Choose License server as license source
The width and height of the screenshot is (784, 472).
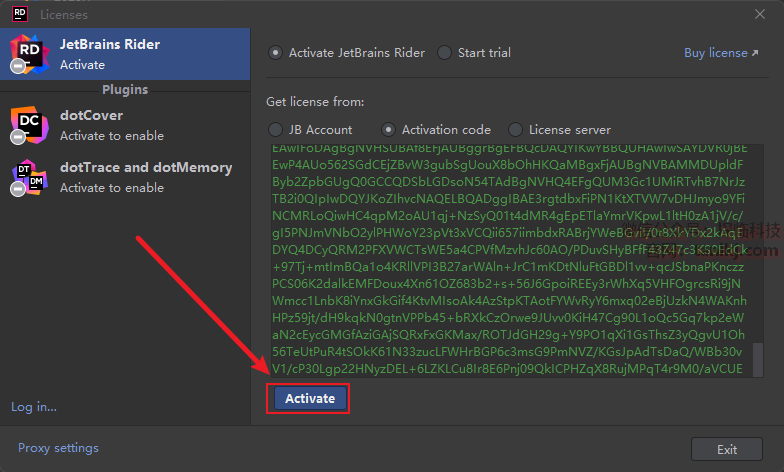tap(516, 129)
